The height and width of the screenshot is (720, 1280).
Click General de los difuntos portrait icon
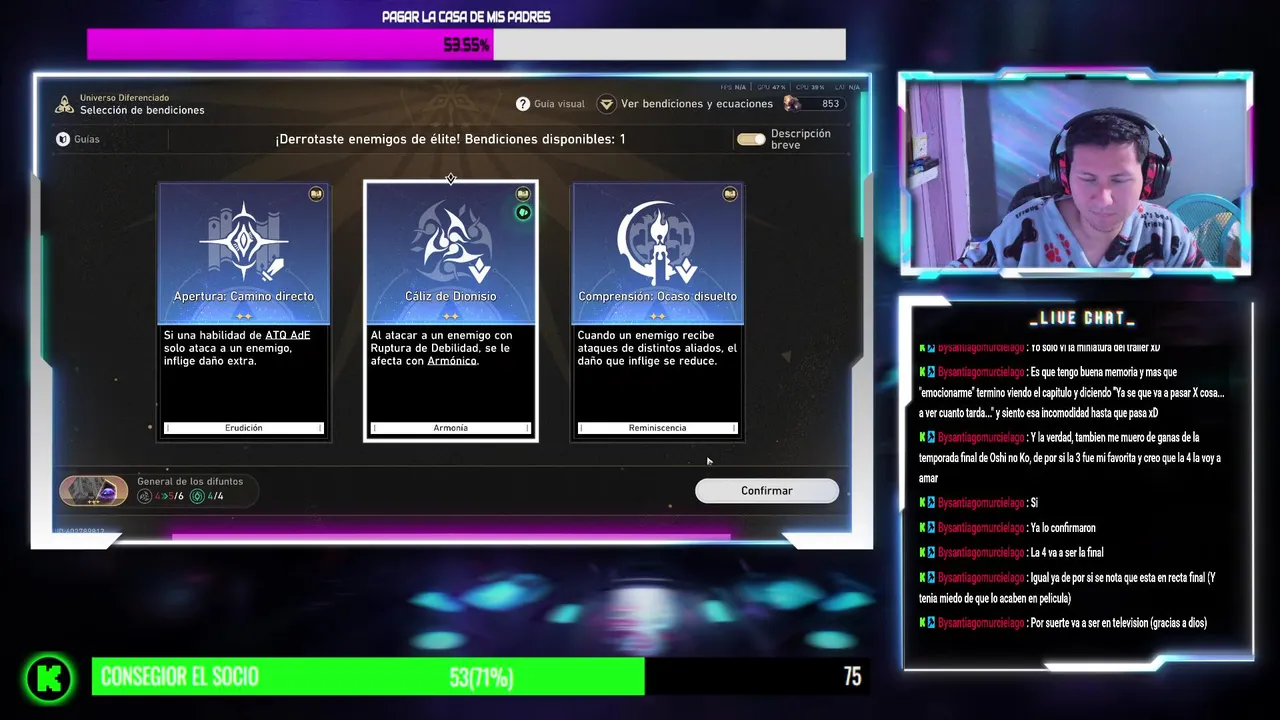[x=94, y=490]
